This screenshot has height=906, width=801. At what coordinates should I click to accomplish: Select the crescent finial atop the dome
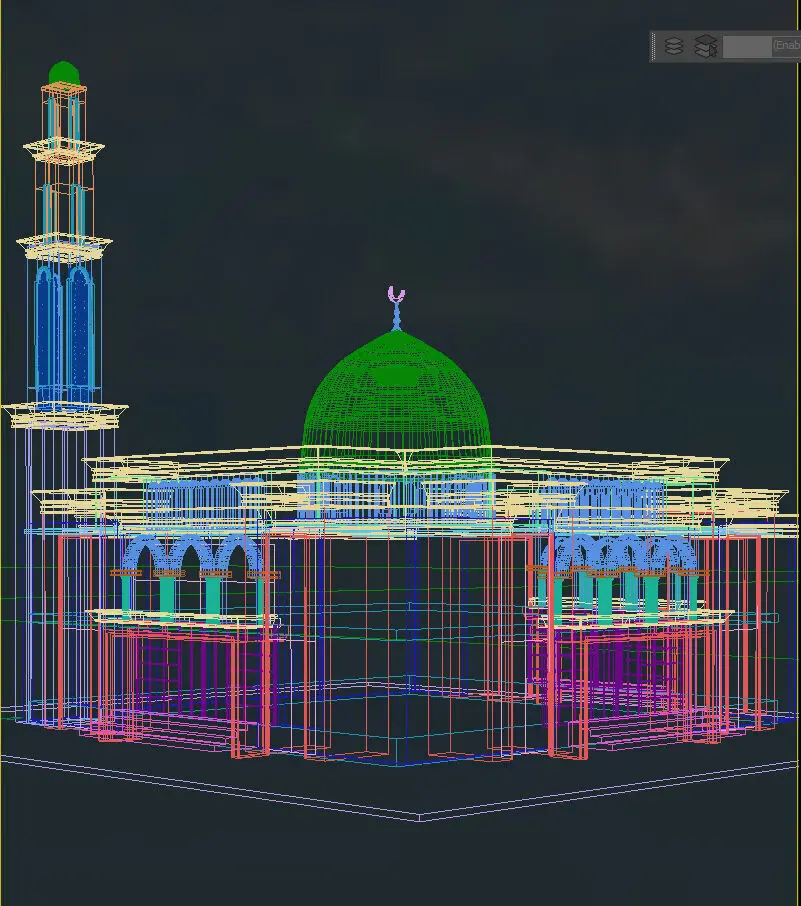pyautogui.click(x=396, y=295)
